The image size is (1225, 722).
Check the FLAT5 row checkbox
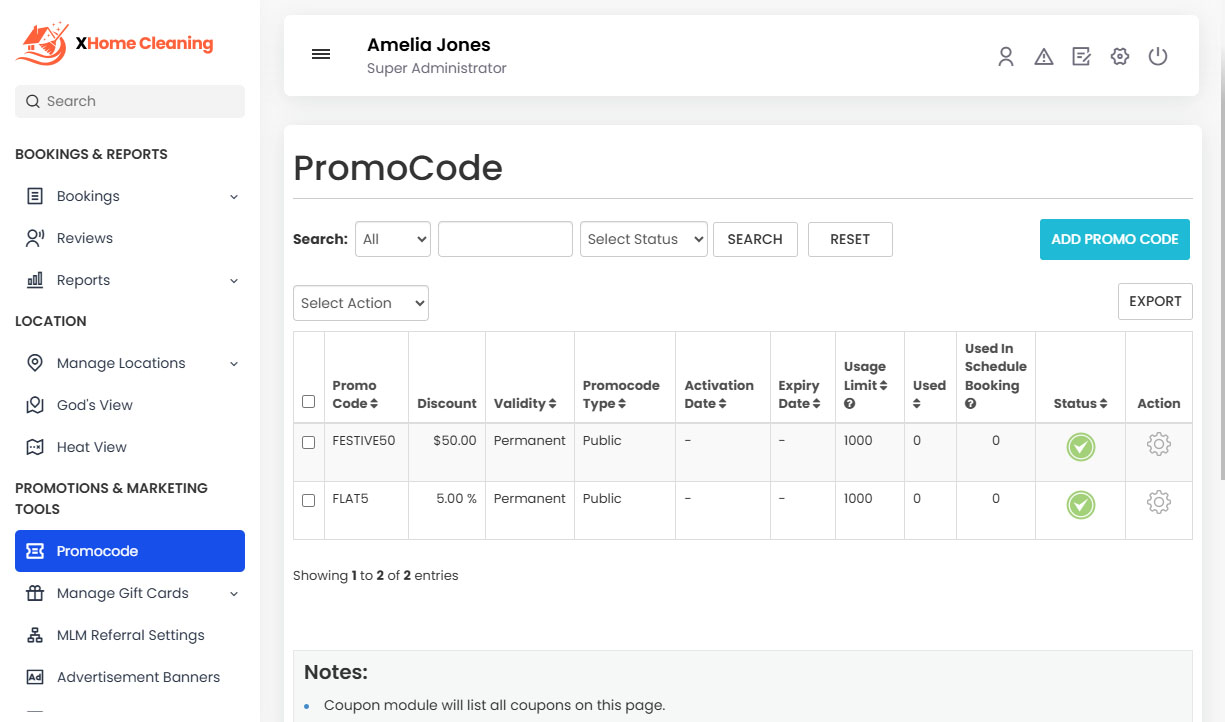tap(308, 499)
